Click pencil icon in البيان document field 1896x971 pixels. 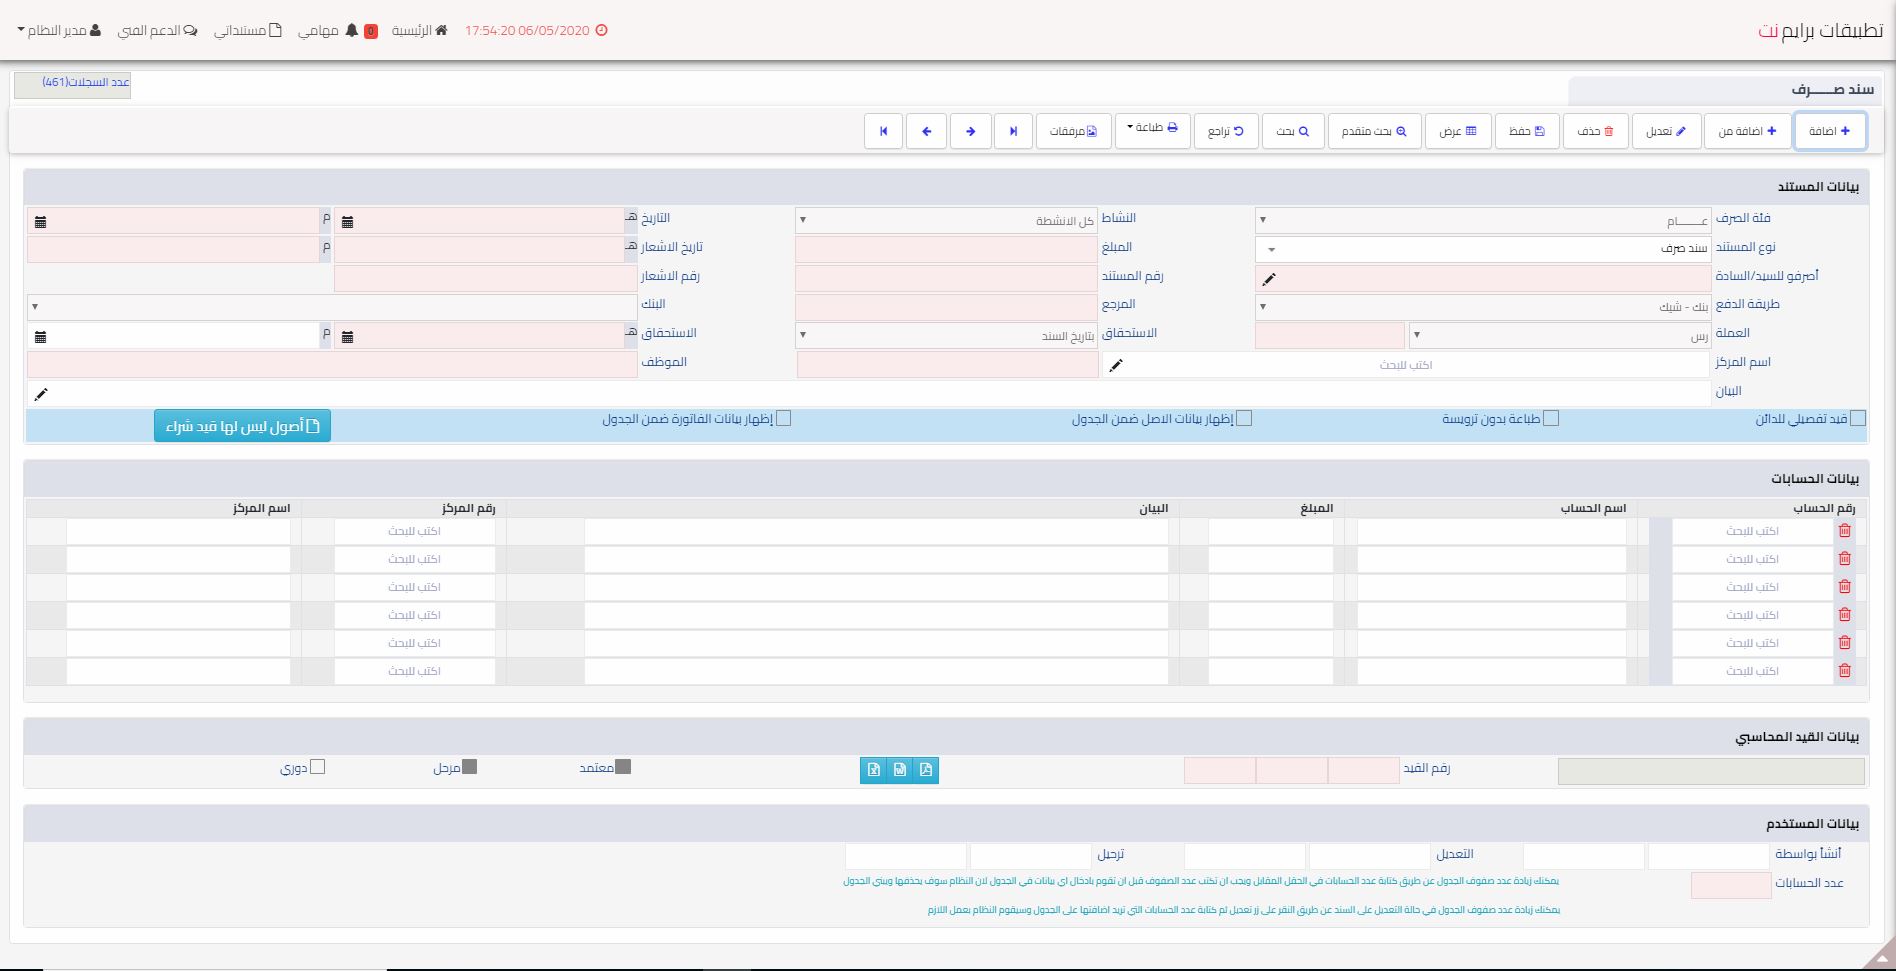click(x=41, y=394)
